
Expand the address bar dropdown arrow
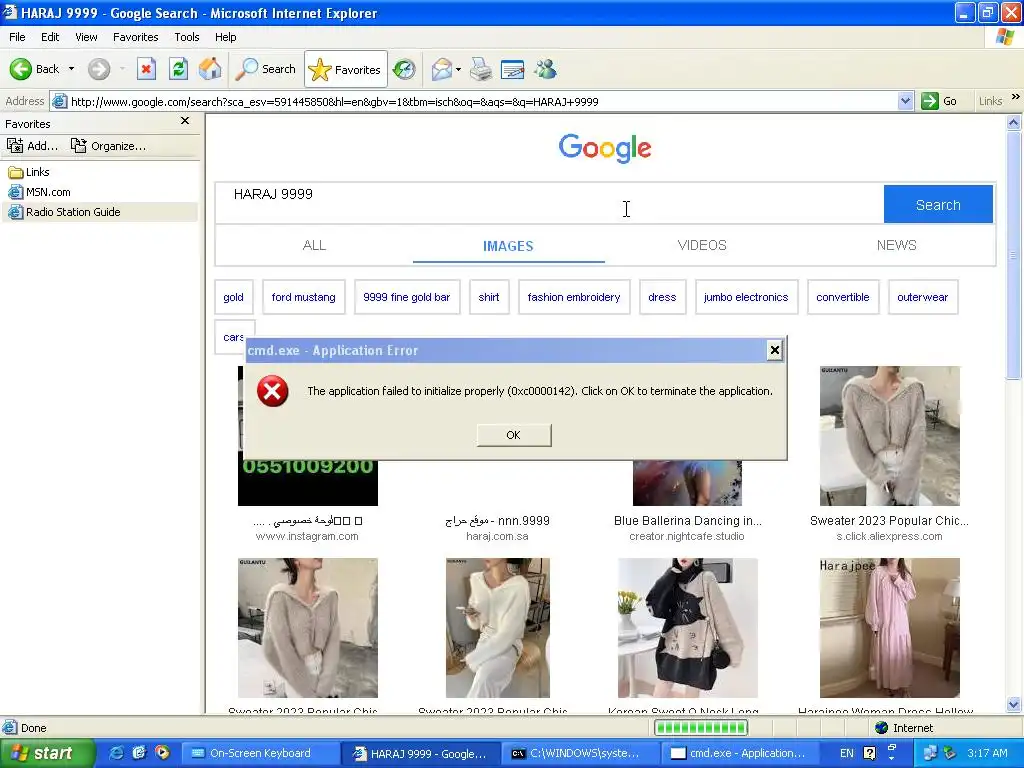coord(905,101)
